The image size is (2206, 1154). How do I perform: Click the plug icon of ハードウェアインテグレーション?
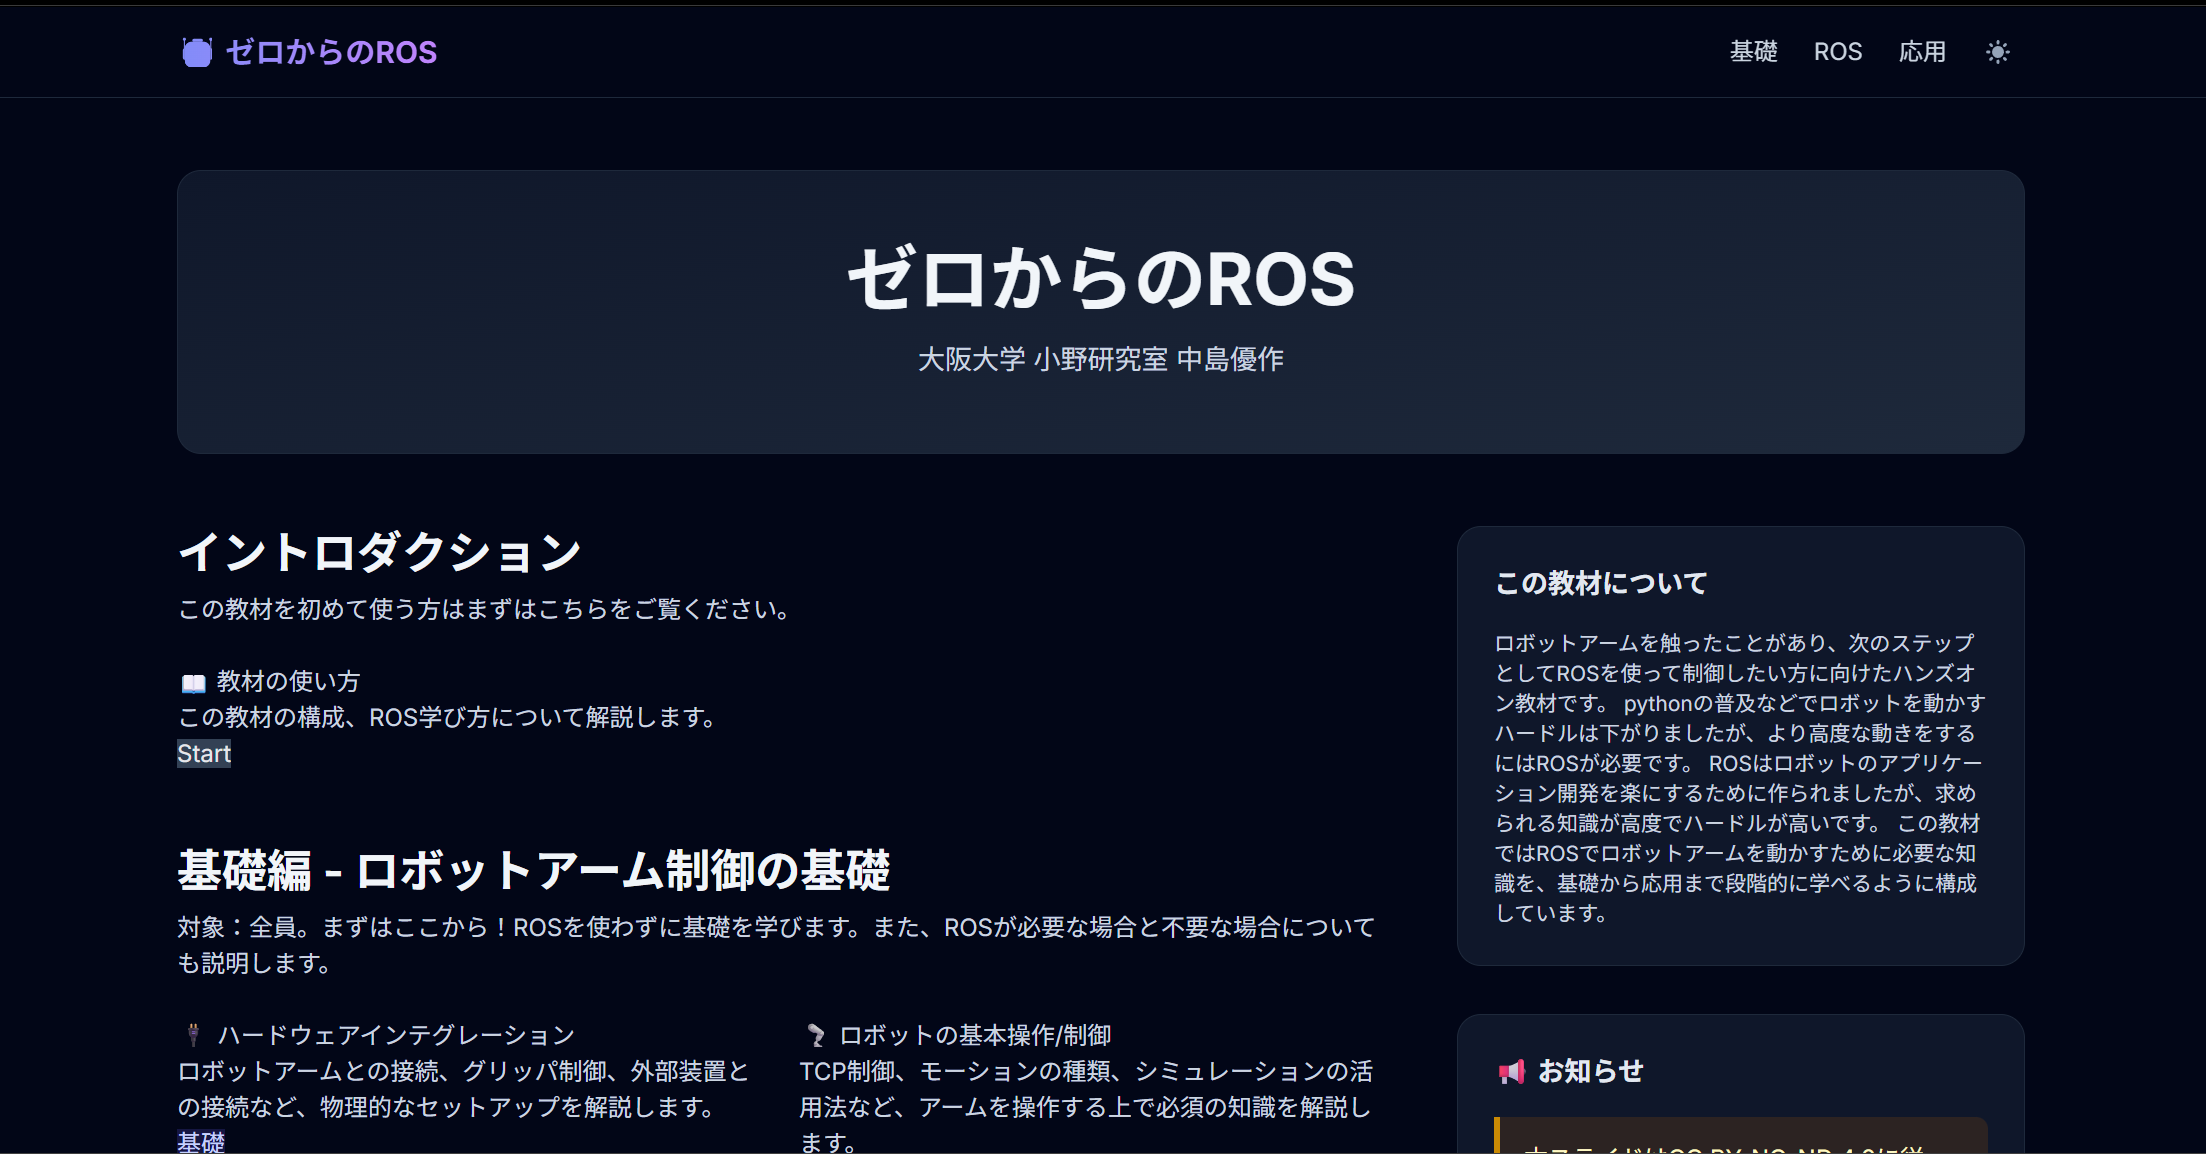pos(192,1033)
